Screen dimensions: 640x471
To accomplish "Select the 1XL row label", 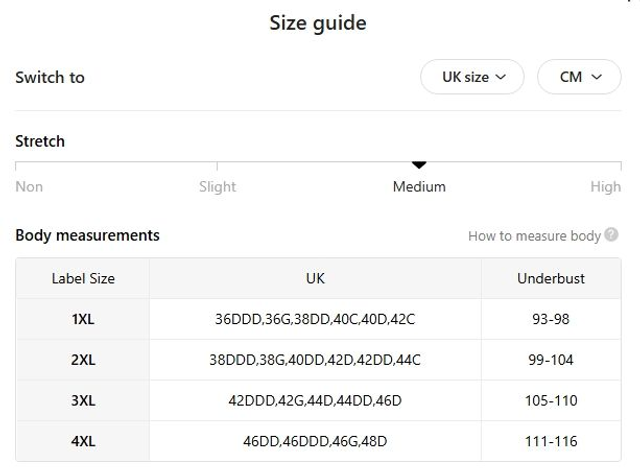I will click(83, 319).
